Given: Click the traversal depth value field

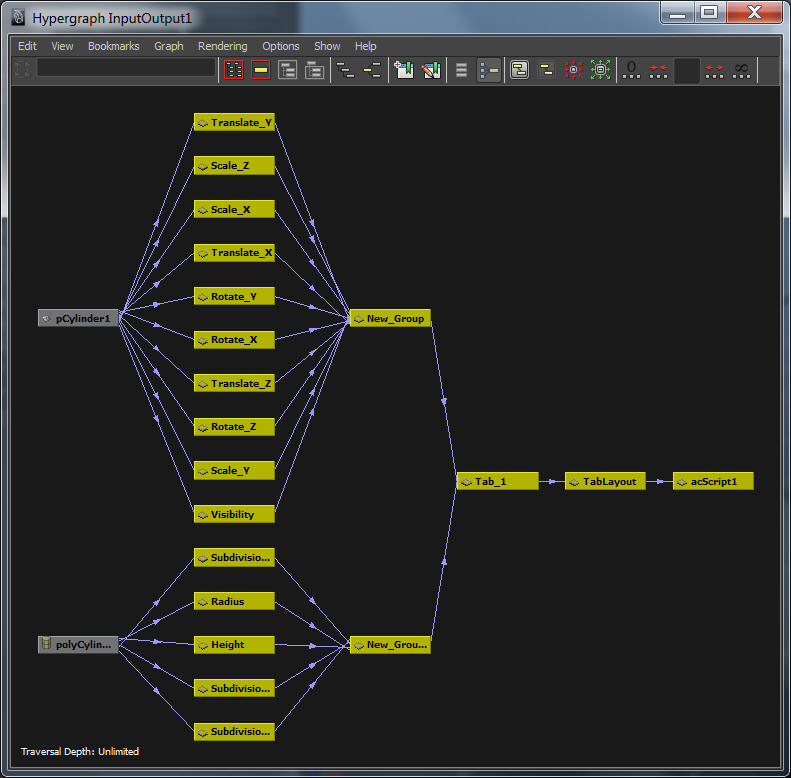Looking at the screenshot, I should click(x=687, y=70).
